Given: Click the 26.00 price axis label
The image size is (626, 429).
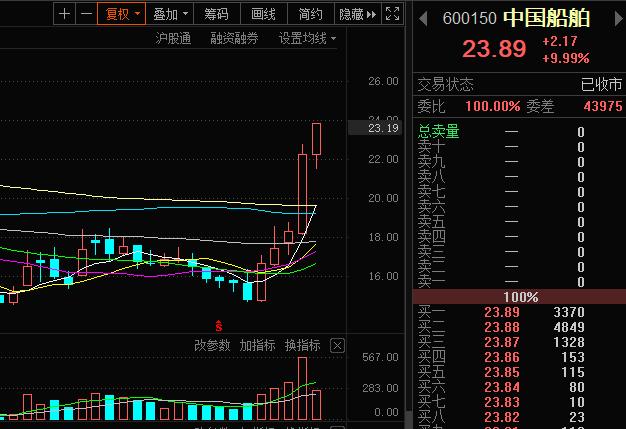Looking at the screenshot, I should coord(383,81).
